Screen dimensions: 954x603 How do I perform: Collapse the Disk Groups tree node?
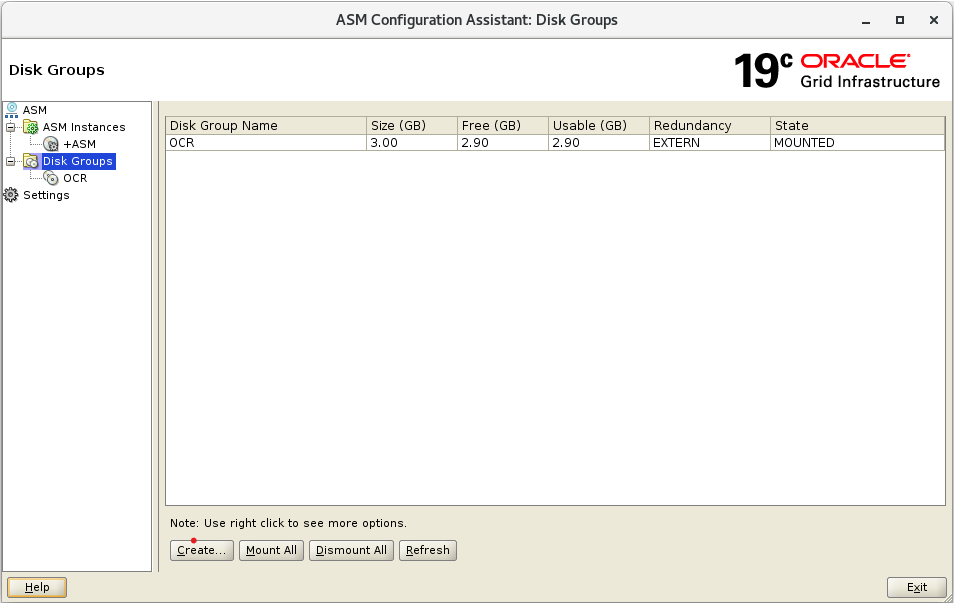10,161
